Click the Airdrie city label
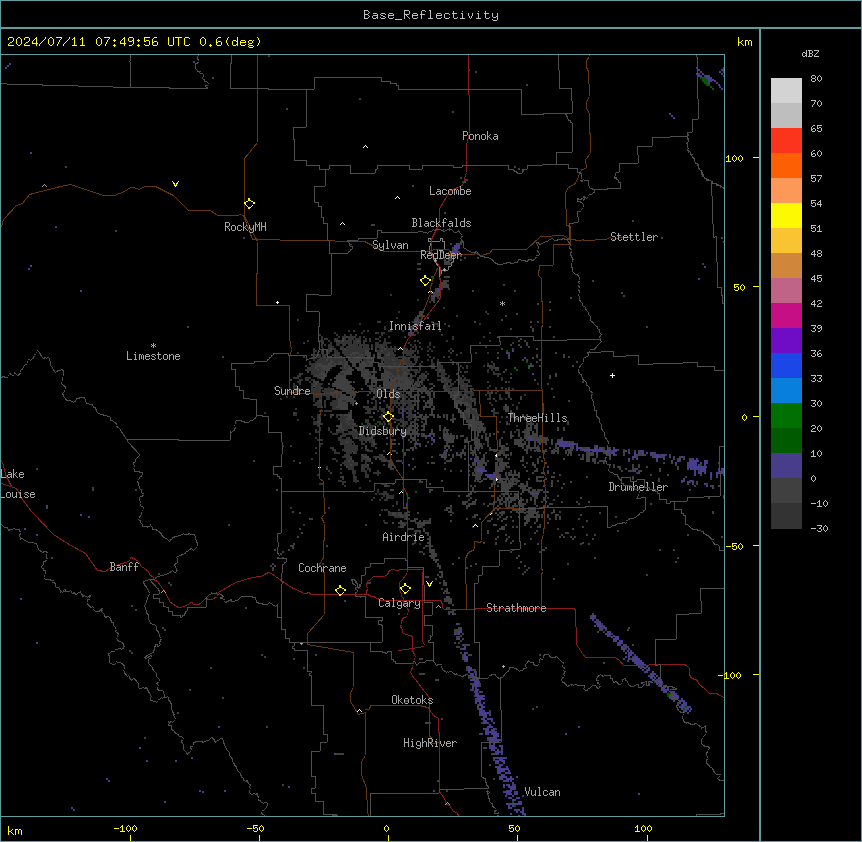The width and height of the screenshot is (862, 842). tap(403, 537)
